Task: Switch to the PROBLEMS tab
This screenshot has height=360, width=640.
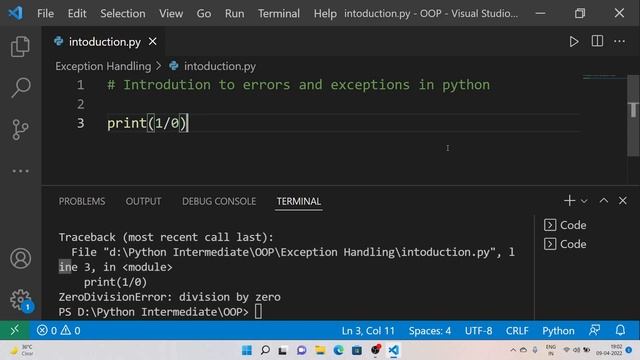Action: (x=82, y=201)
